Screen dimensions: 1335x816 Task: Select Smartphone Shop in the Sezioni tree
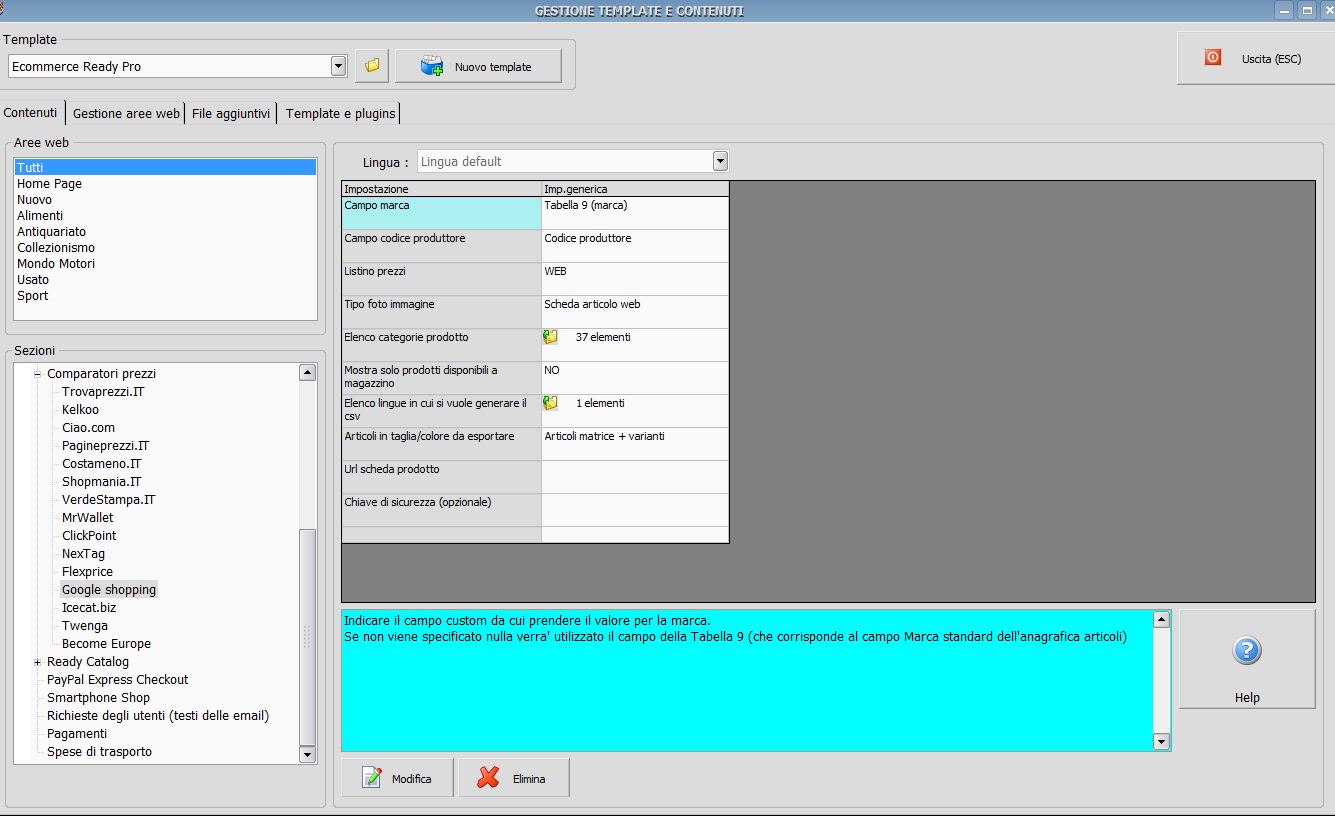98,698
